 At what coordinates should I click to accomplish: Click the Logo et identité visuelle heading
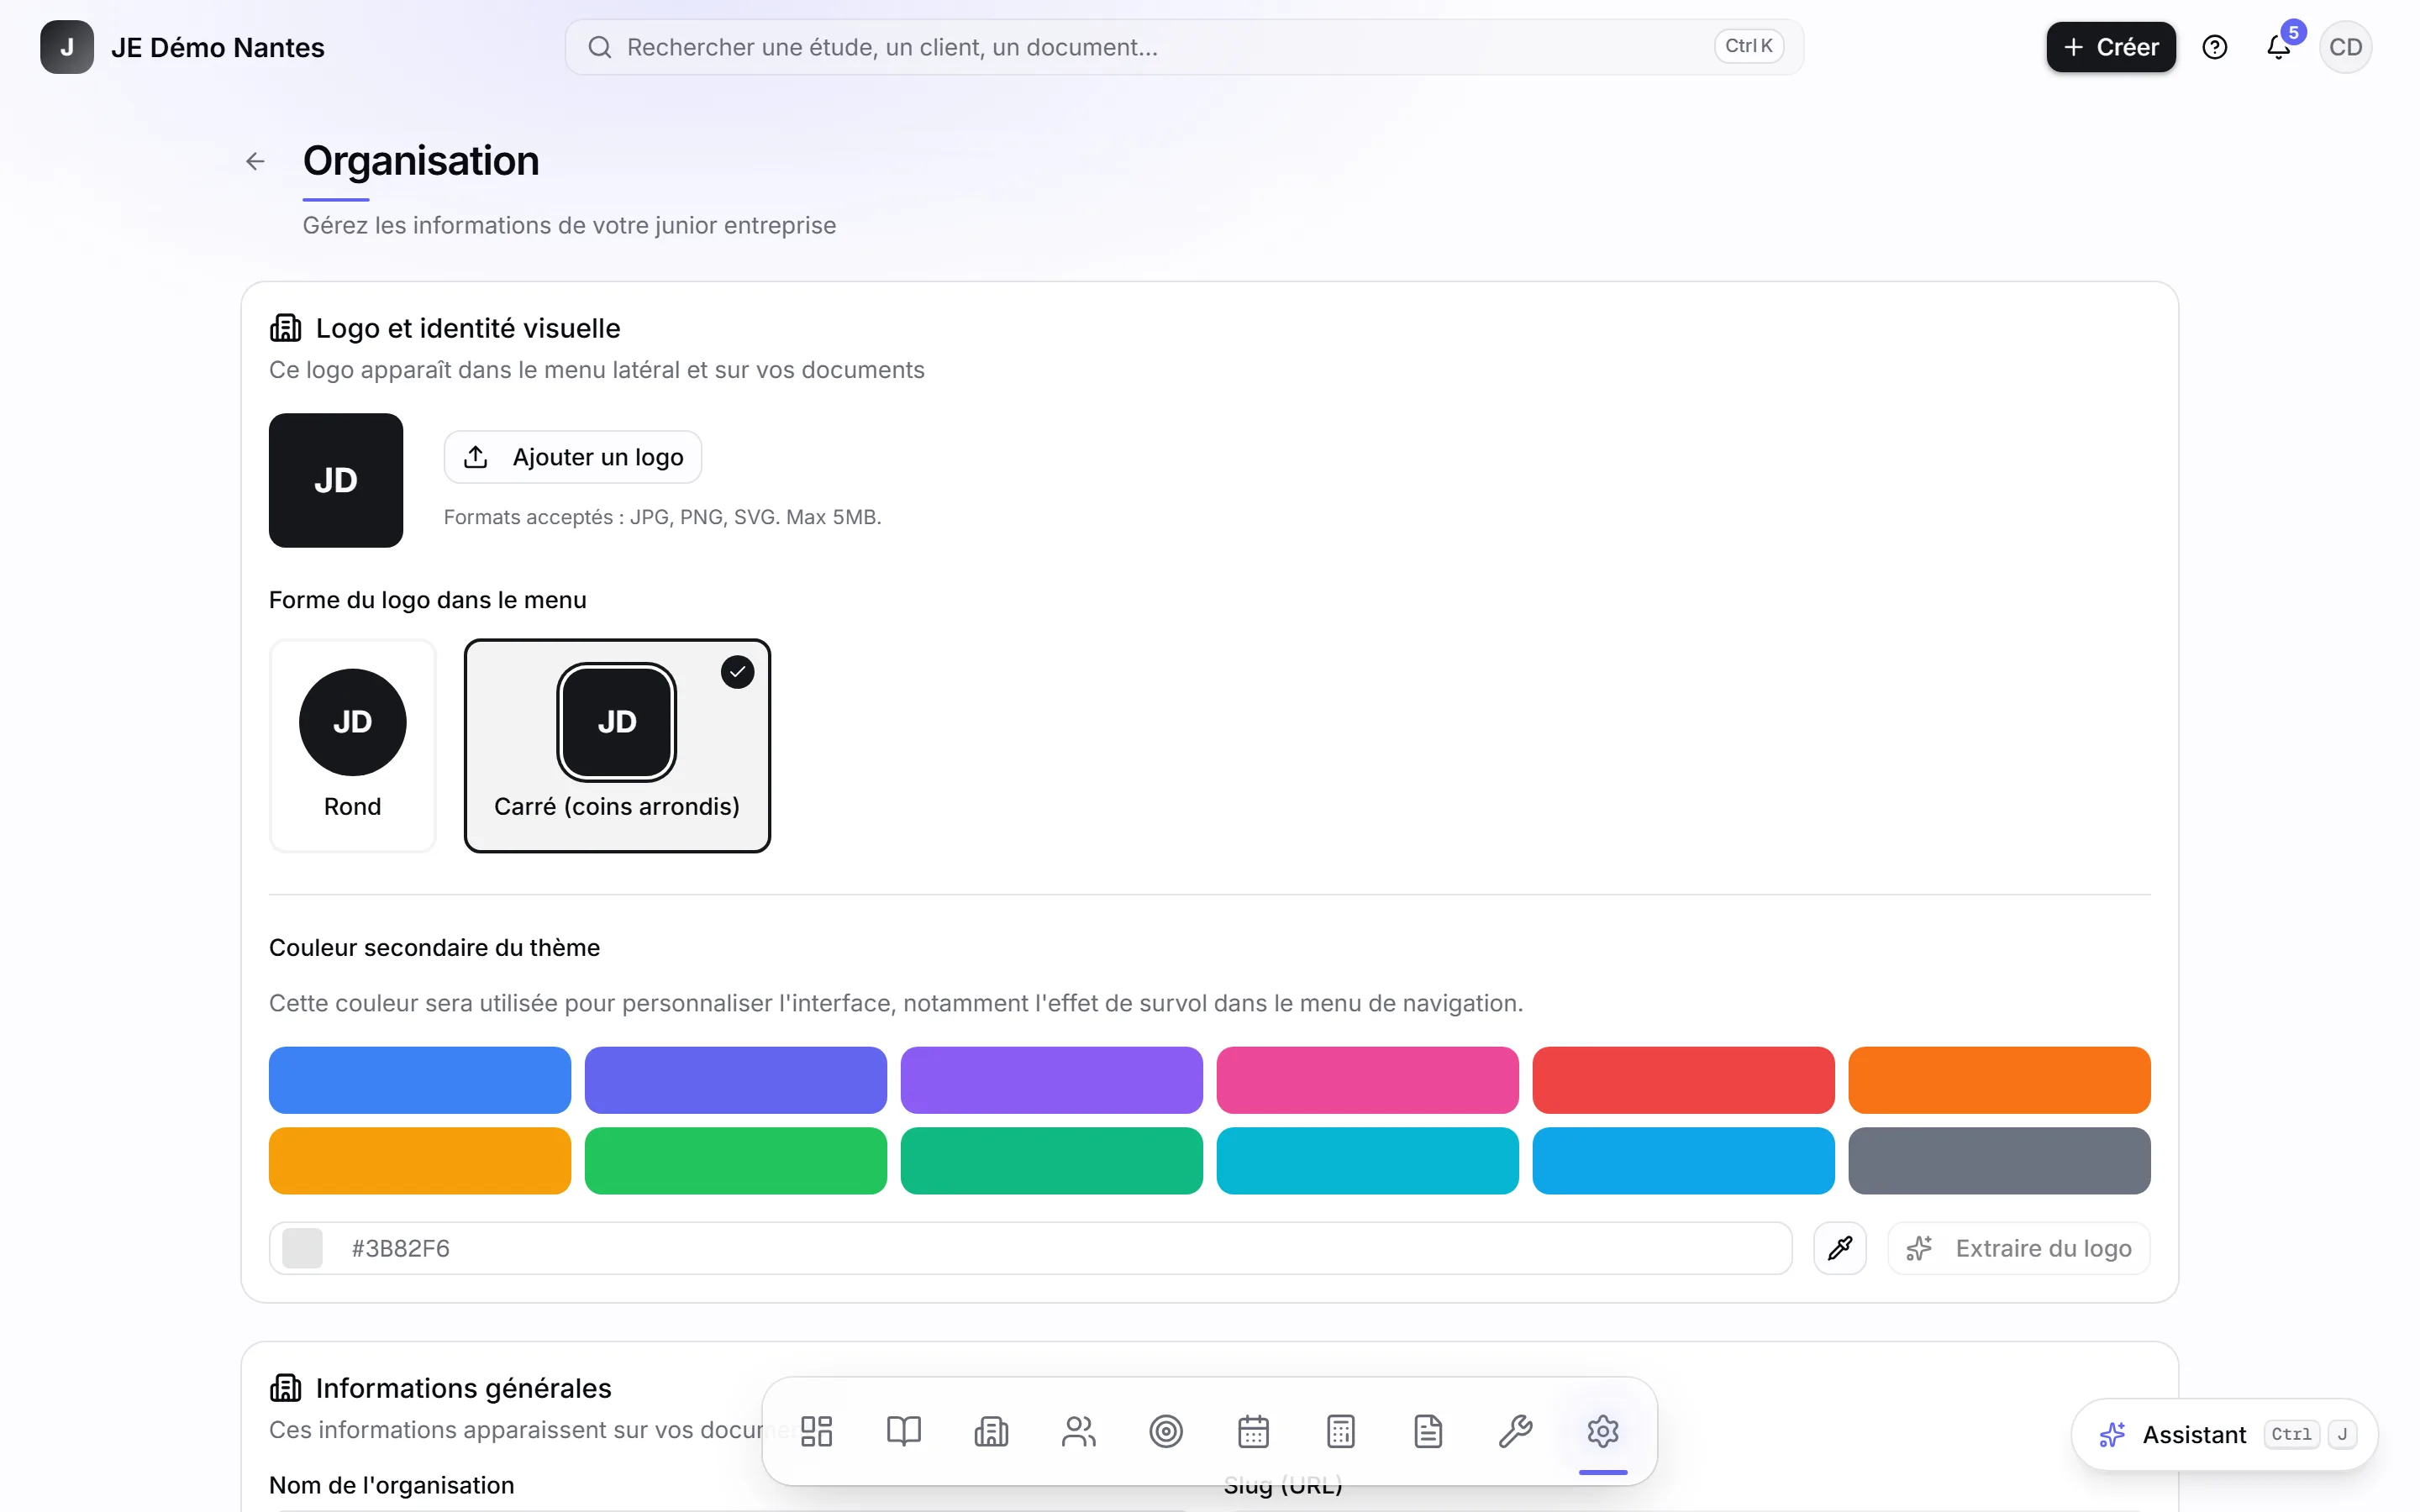coord(468,328)
